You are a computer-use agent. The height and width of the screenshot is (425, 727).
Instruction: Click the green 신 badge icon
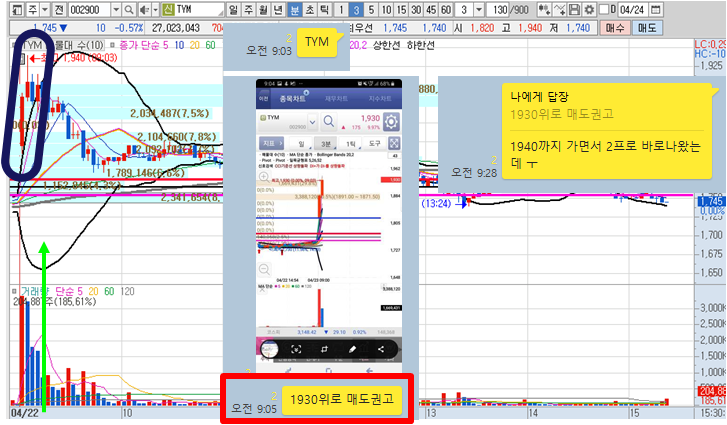coord(168,9)
